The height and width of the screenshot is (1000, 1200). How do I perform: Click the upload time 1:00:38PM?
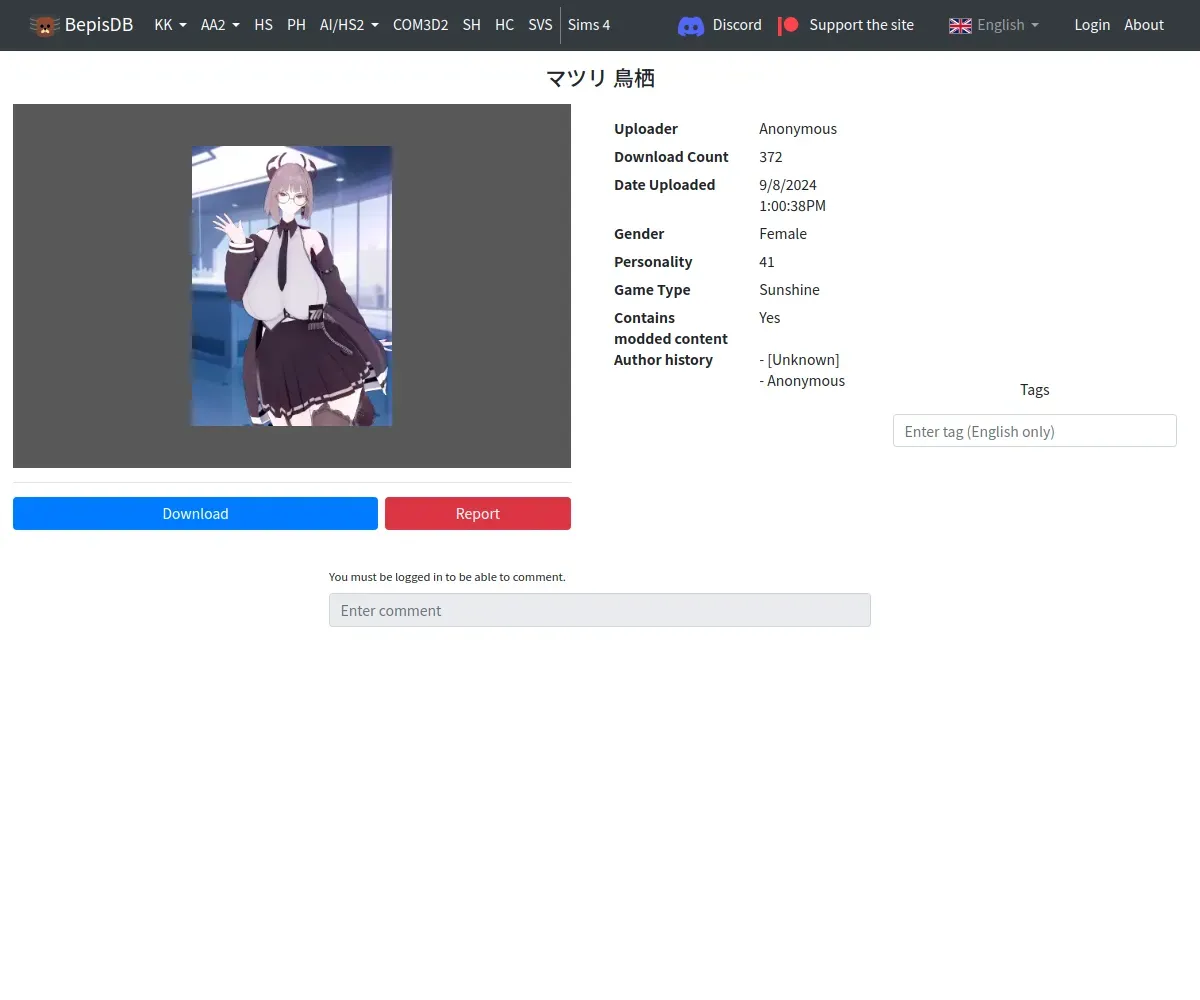[x=793, y=206]
